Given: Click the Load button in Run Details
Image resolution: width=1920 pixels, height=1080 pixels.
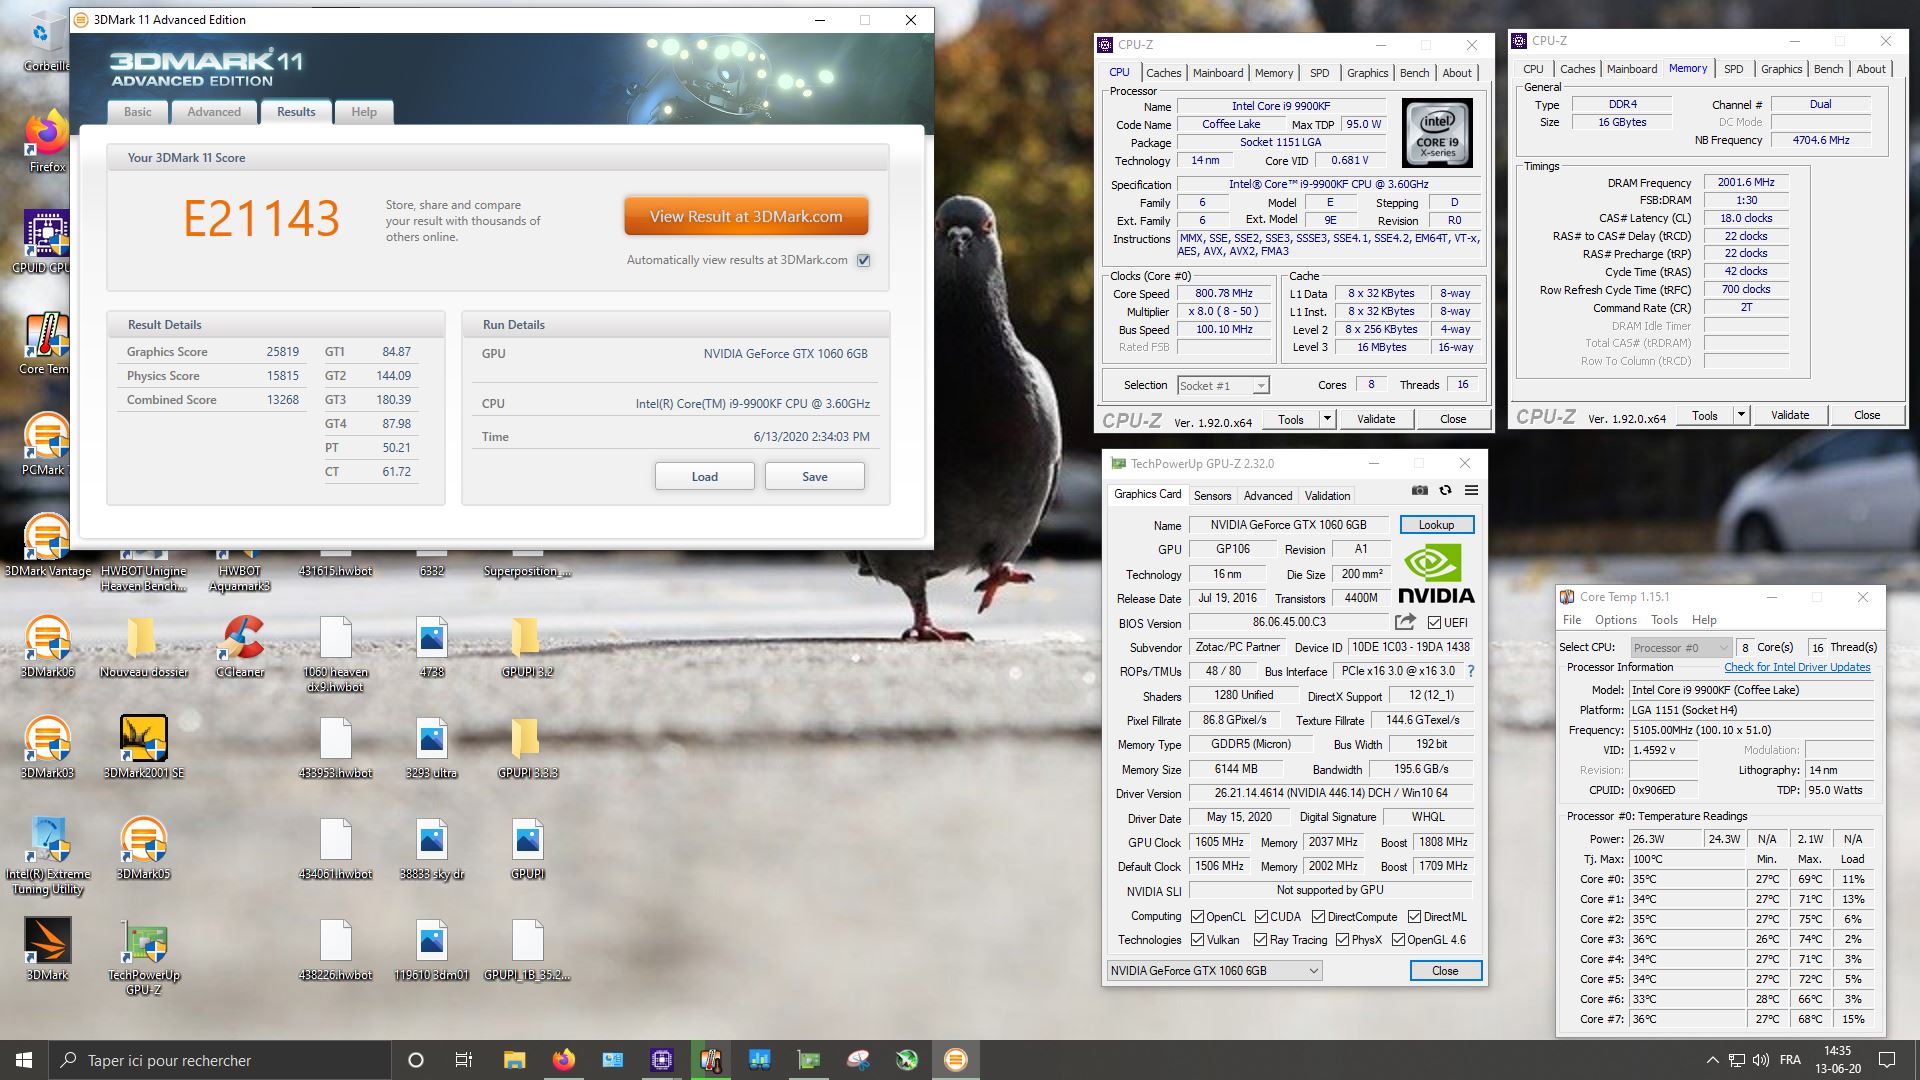Looking at the screenshot, I should 705,477.
